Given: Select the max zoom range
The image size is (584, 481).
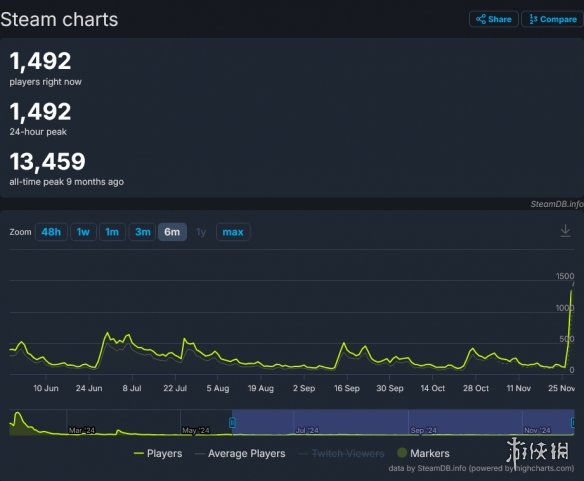Looking at the screenshot, I should [233, 232].
